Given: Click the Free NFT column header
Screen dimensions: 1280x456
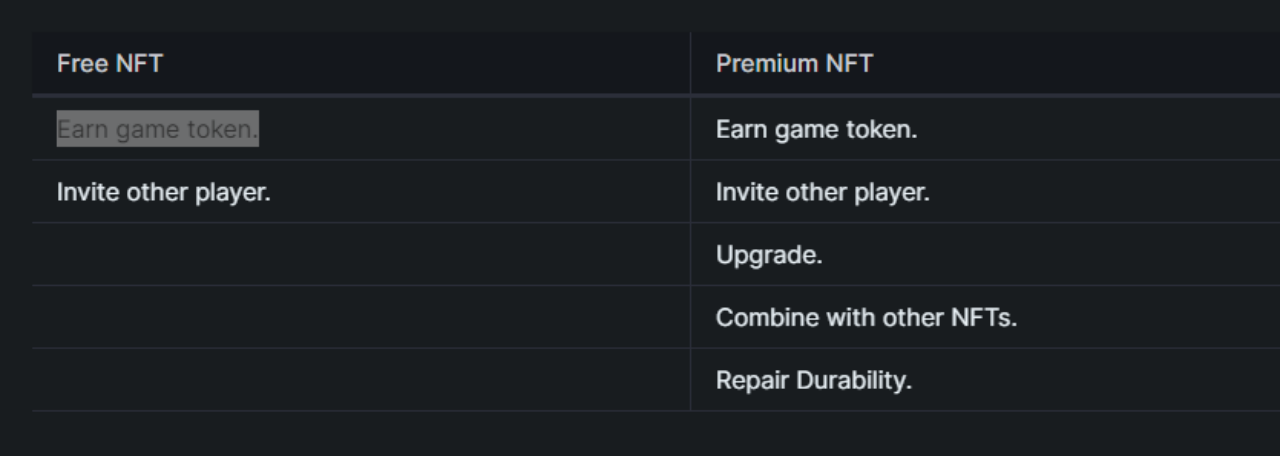Looking at the screenshot, I should [110, 64].
